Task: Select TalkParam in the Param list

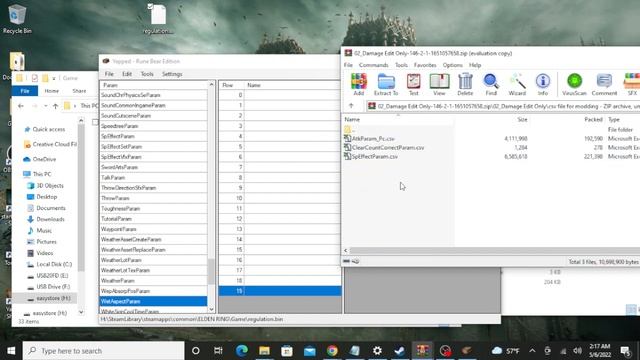Action: tap(153, 178)
